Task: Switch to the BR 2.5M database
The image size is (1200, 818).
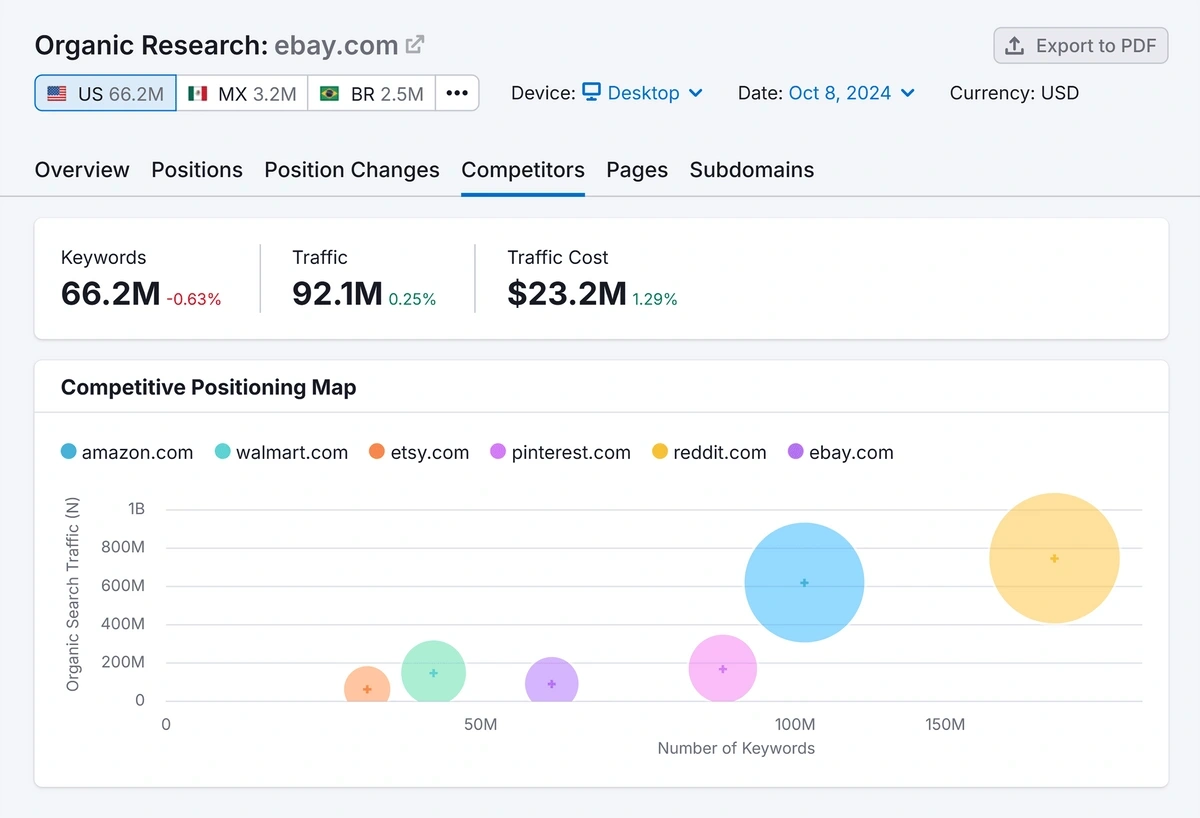Action: coord(372,93)
